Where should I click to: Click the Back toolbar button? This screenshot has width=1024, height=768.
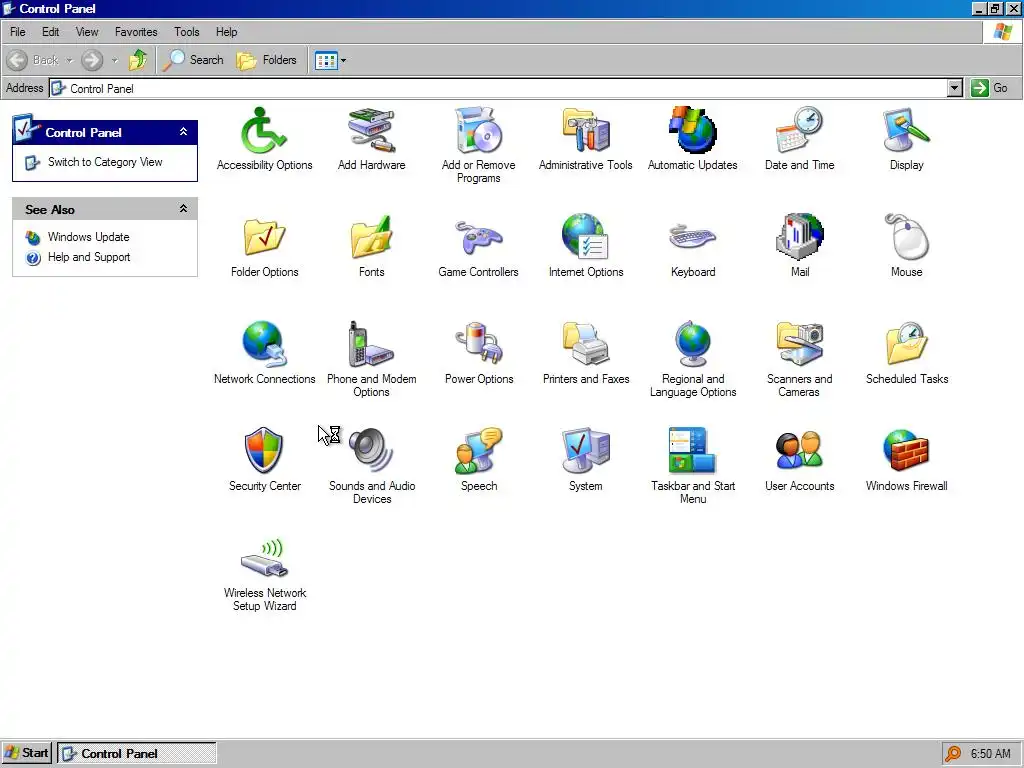pos(33,61)
